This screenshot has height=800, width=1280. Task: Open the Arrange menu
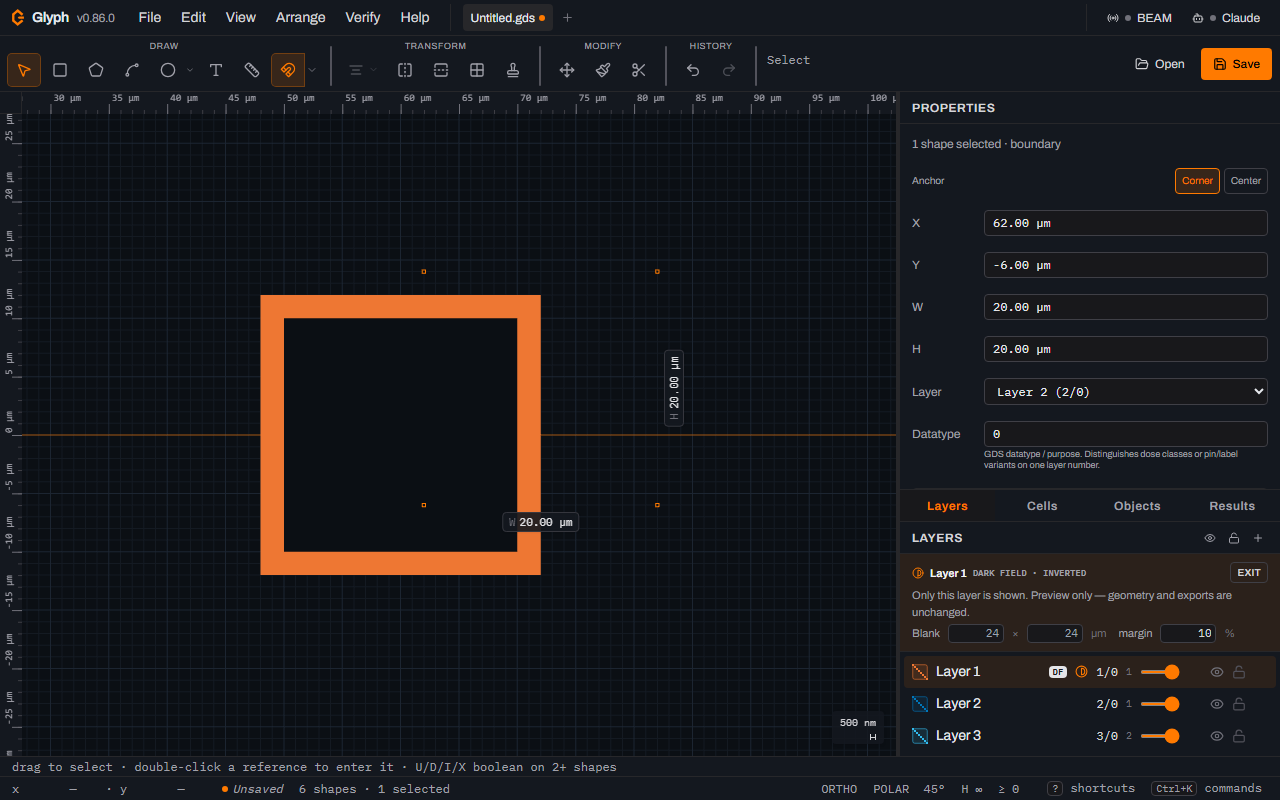pyautogui.click(x=301, y=18)
